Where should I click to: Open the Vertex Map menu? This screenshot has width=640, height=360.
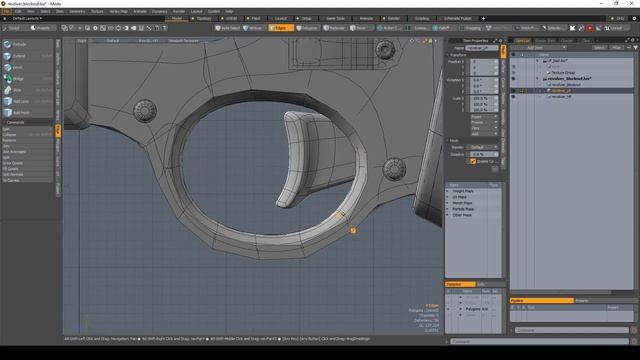(118, 11)
